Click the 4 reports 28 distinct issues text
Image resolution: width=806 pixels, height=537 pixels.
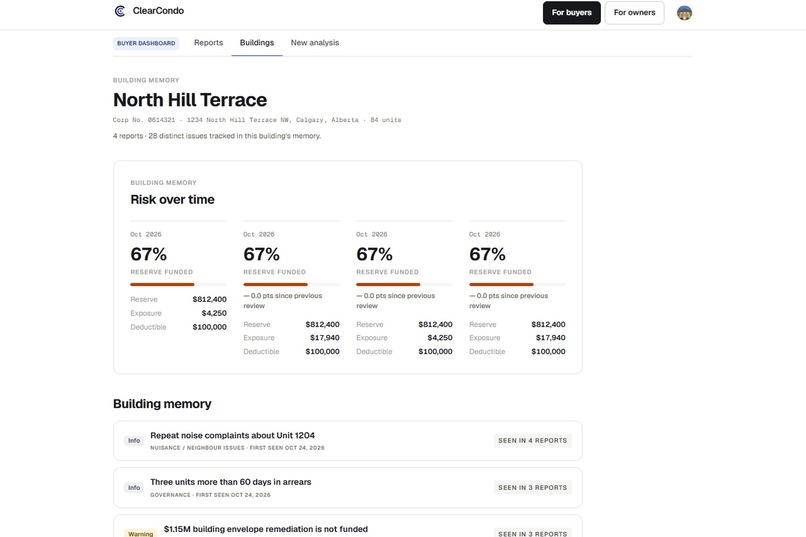(x=217, y=136)
